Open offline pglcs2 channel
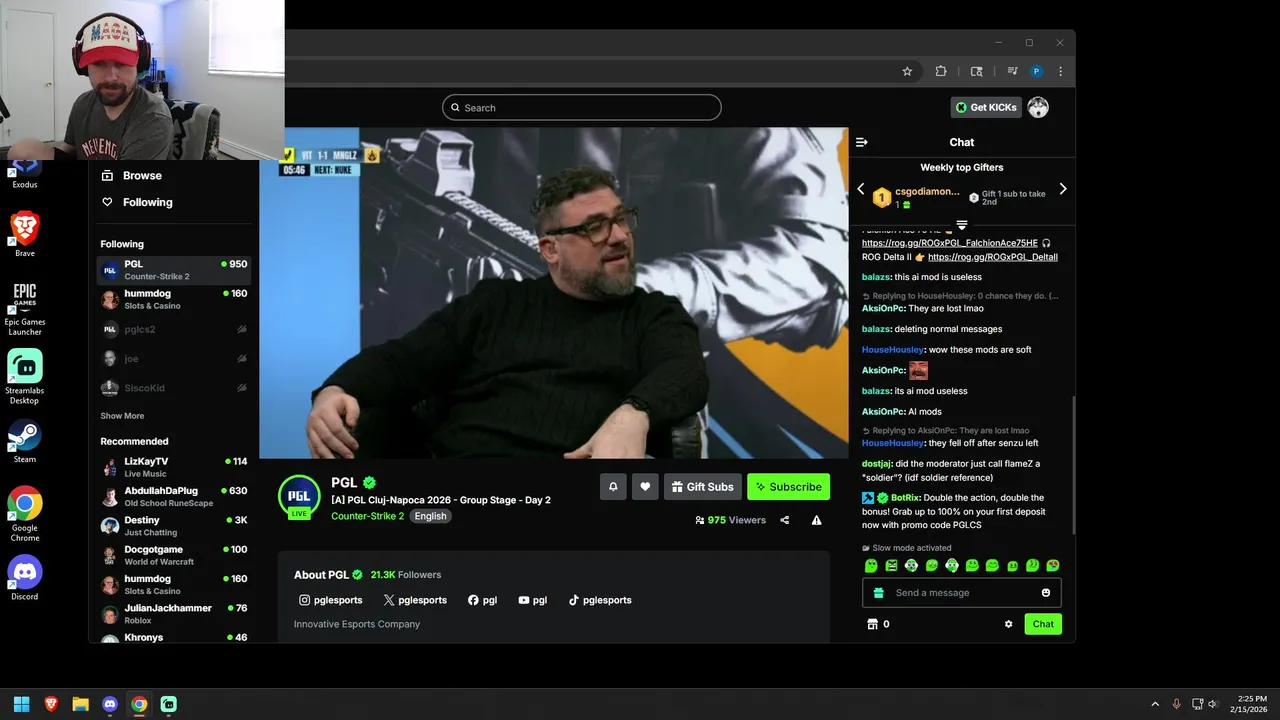Screen dimensions: 1280x720 pos(174,329)
